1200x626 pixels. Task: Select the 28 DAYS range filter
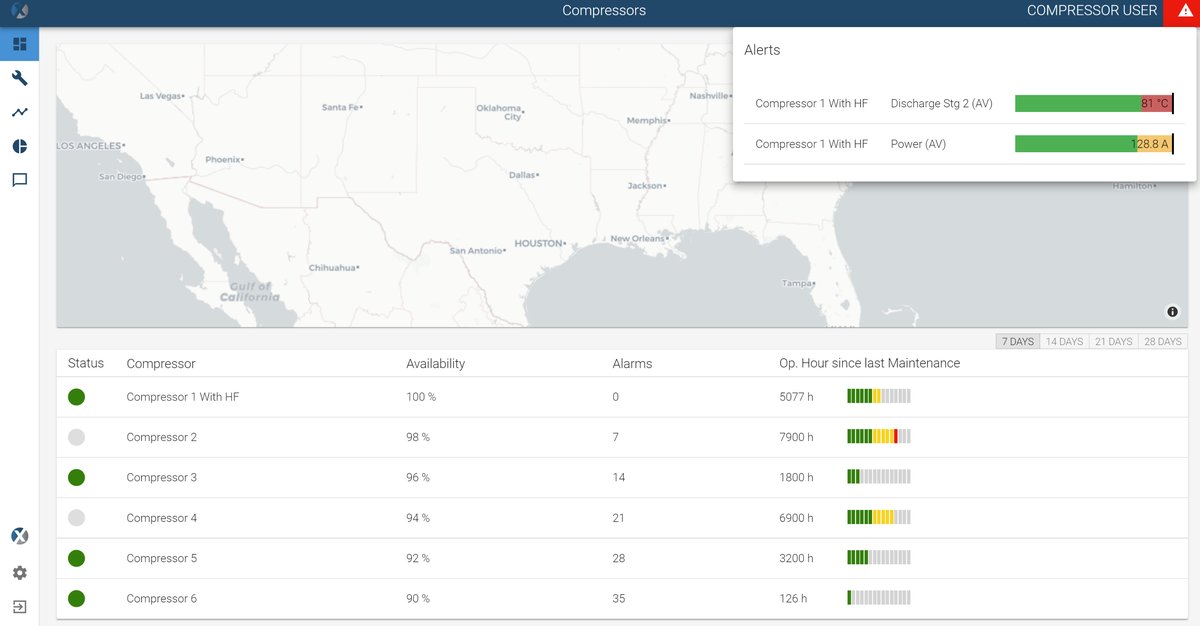click(1161, 341)
